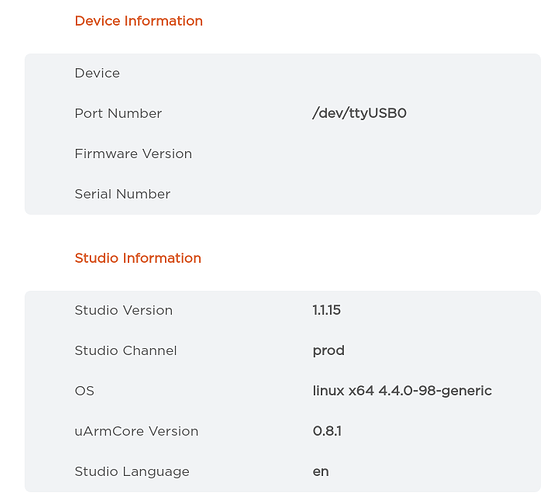Click the Serial Number label
Viewport: 551px width, 500px height.
click(122, 194)
